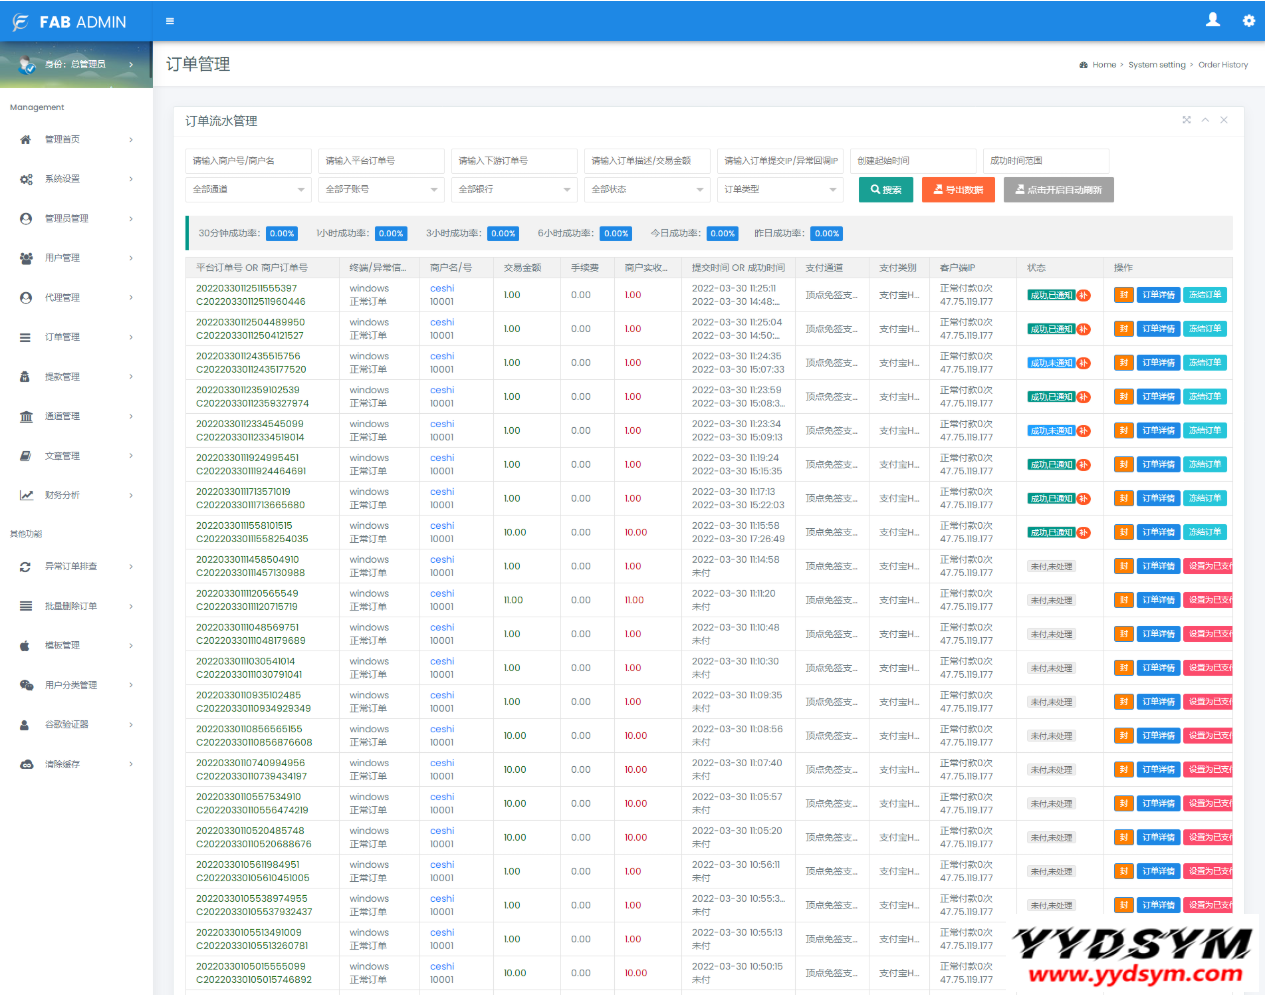The width and height of the screenshot is (1265, 995).
Task: Click the bank icon for 通道管理
Action: [26, 417]
